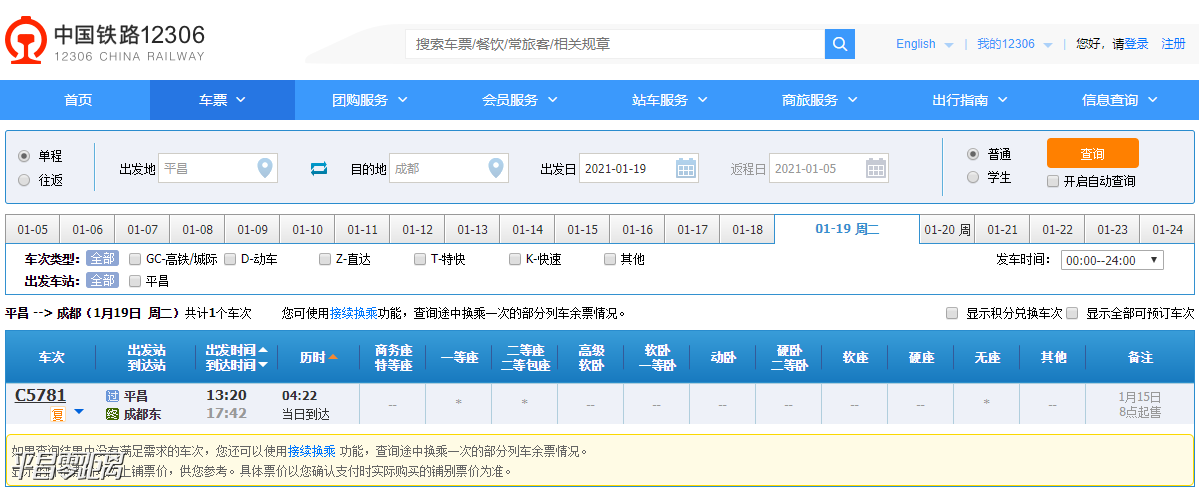Select the 普通 ticket type radio

973,154
